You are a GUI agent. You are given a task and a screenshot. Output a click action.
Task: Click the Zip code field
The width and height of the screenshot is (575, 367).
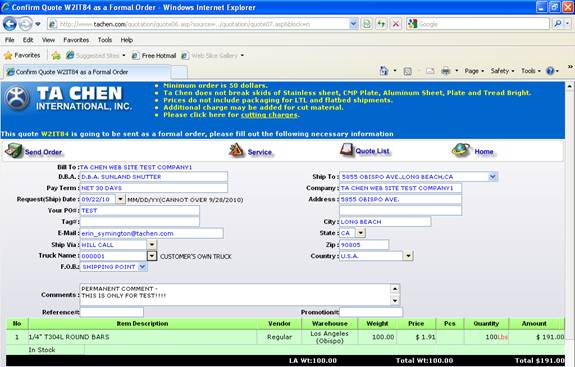pos(364,245)
